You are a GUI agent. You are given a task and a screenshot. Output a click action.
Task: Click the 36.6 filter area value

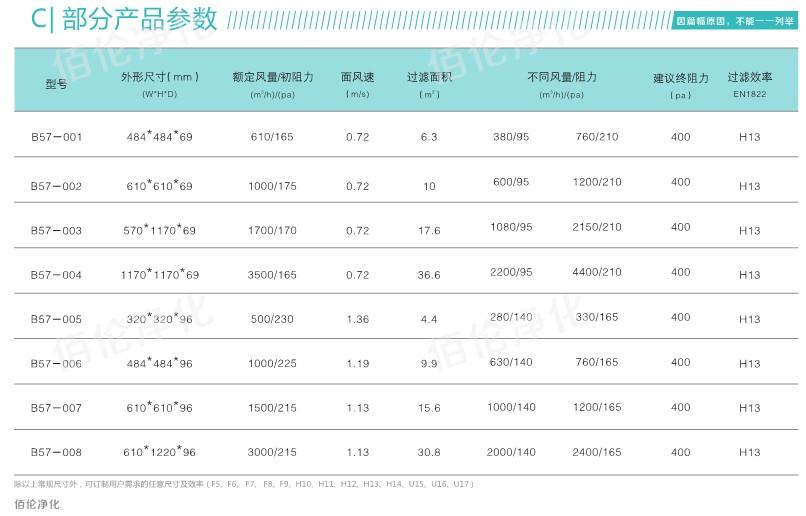(x=429, y=275)
